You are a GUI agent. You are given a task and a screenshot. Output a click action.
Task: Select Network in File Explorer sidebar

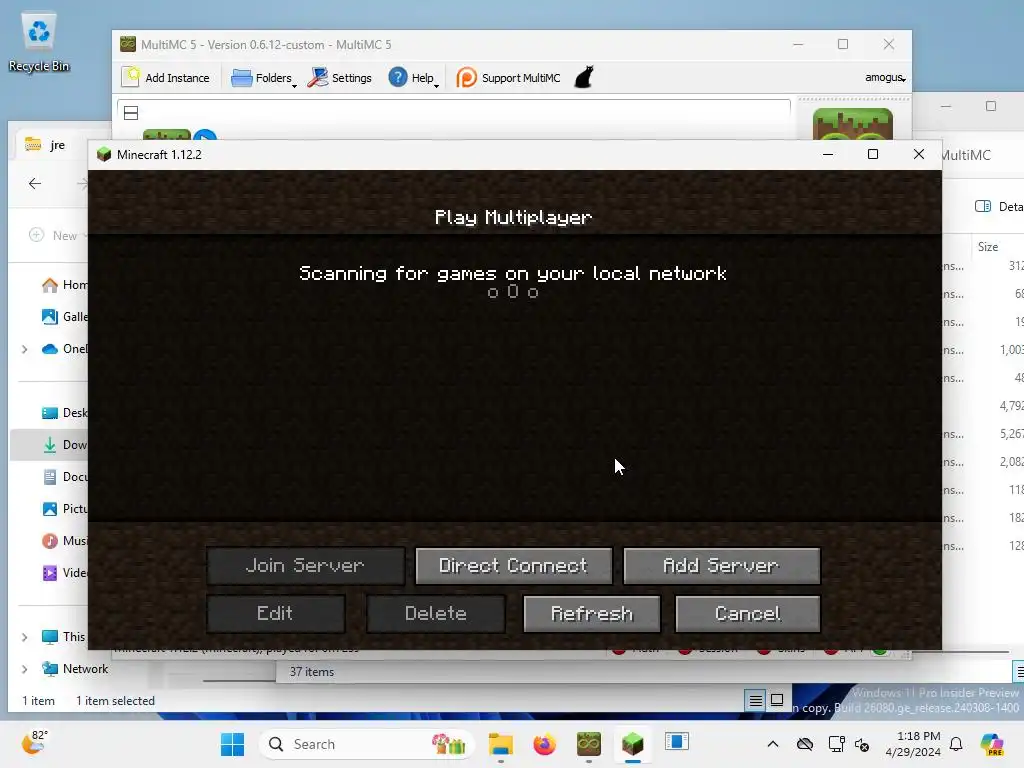pyautogui.click(x=74, y=669)
